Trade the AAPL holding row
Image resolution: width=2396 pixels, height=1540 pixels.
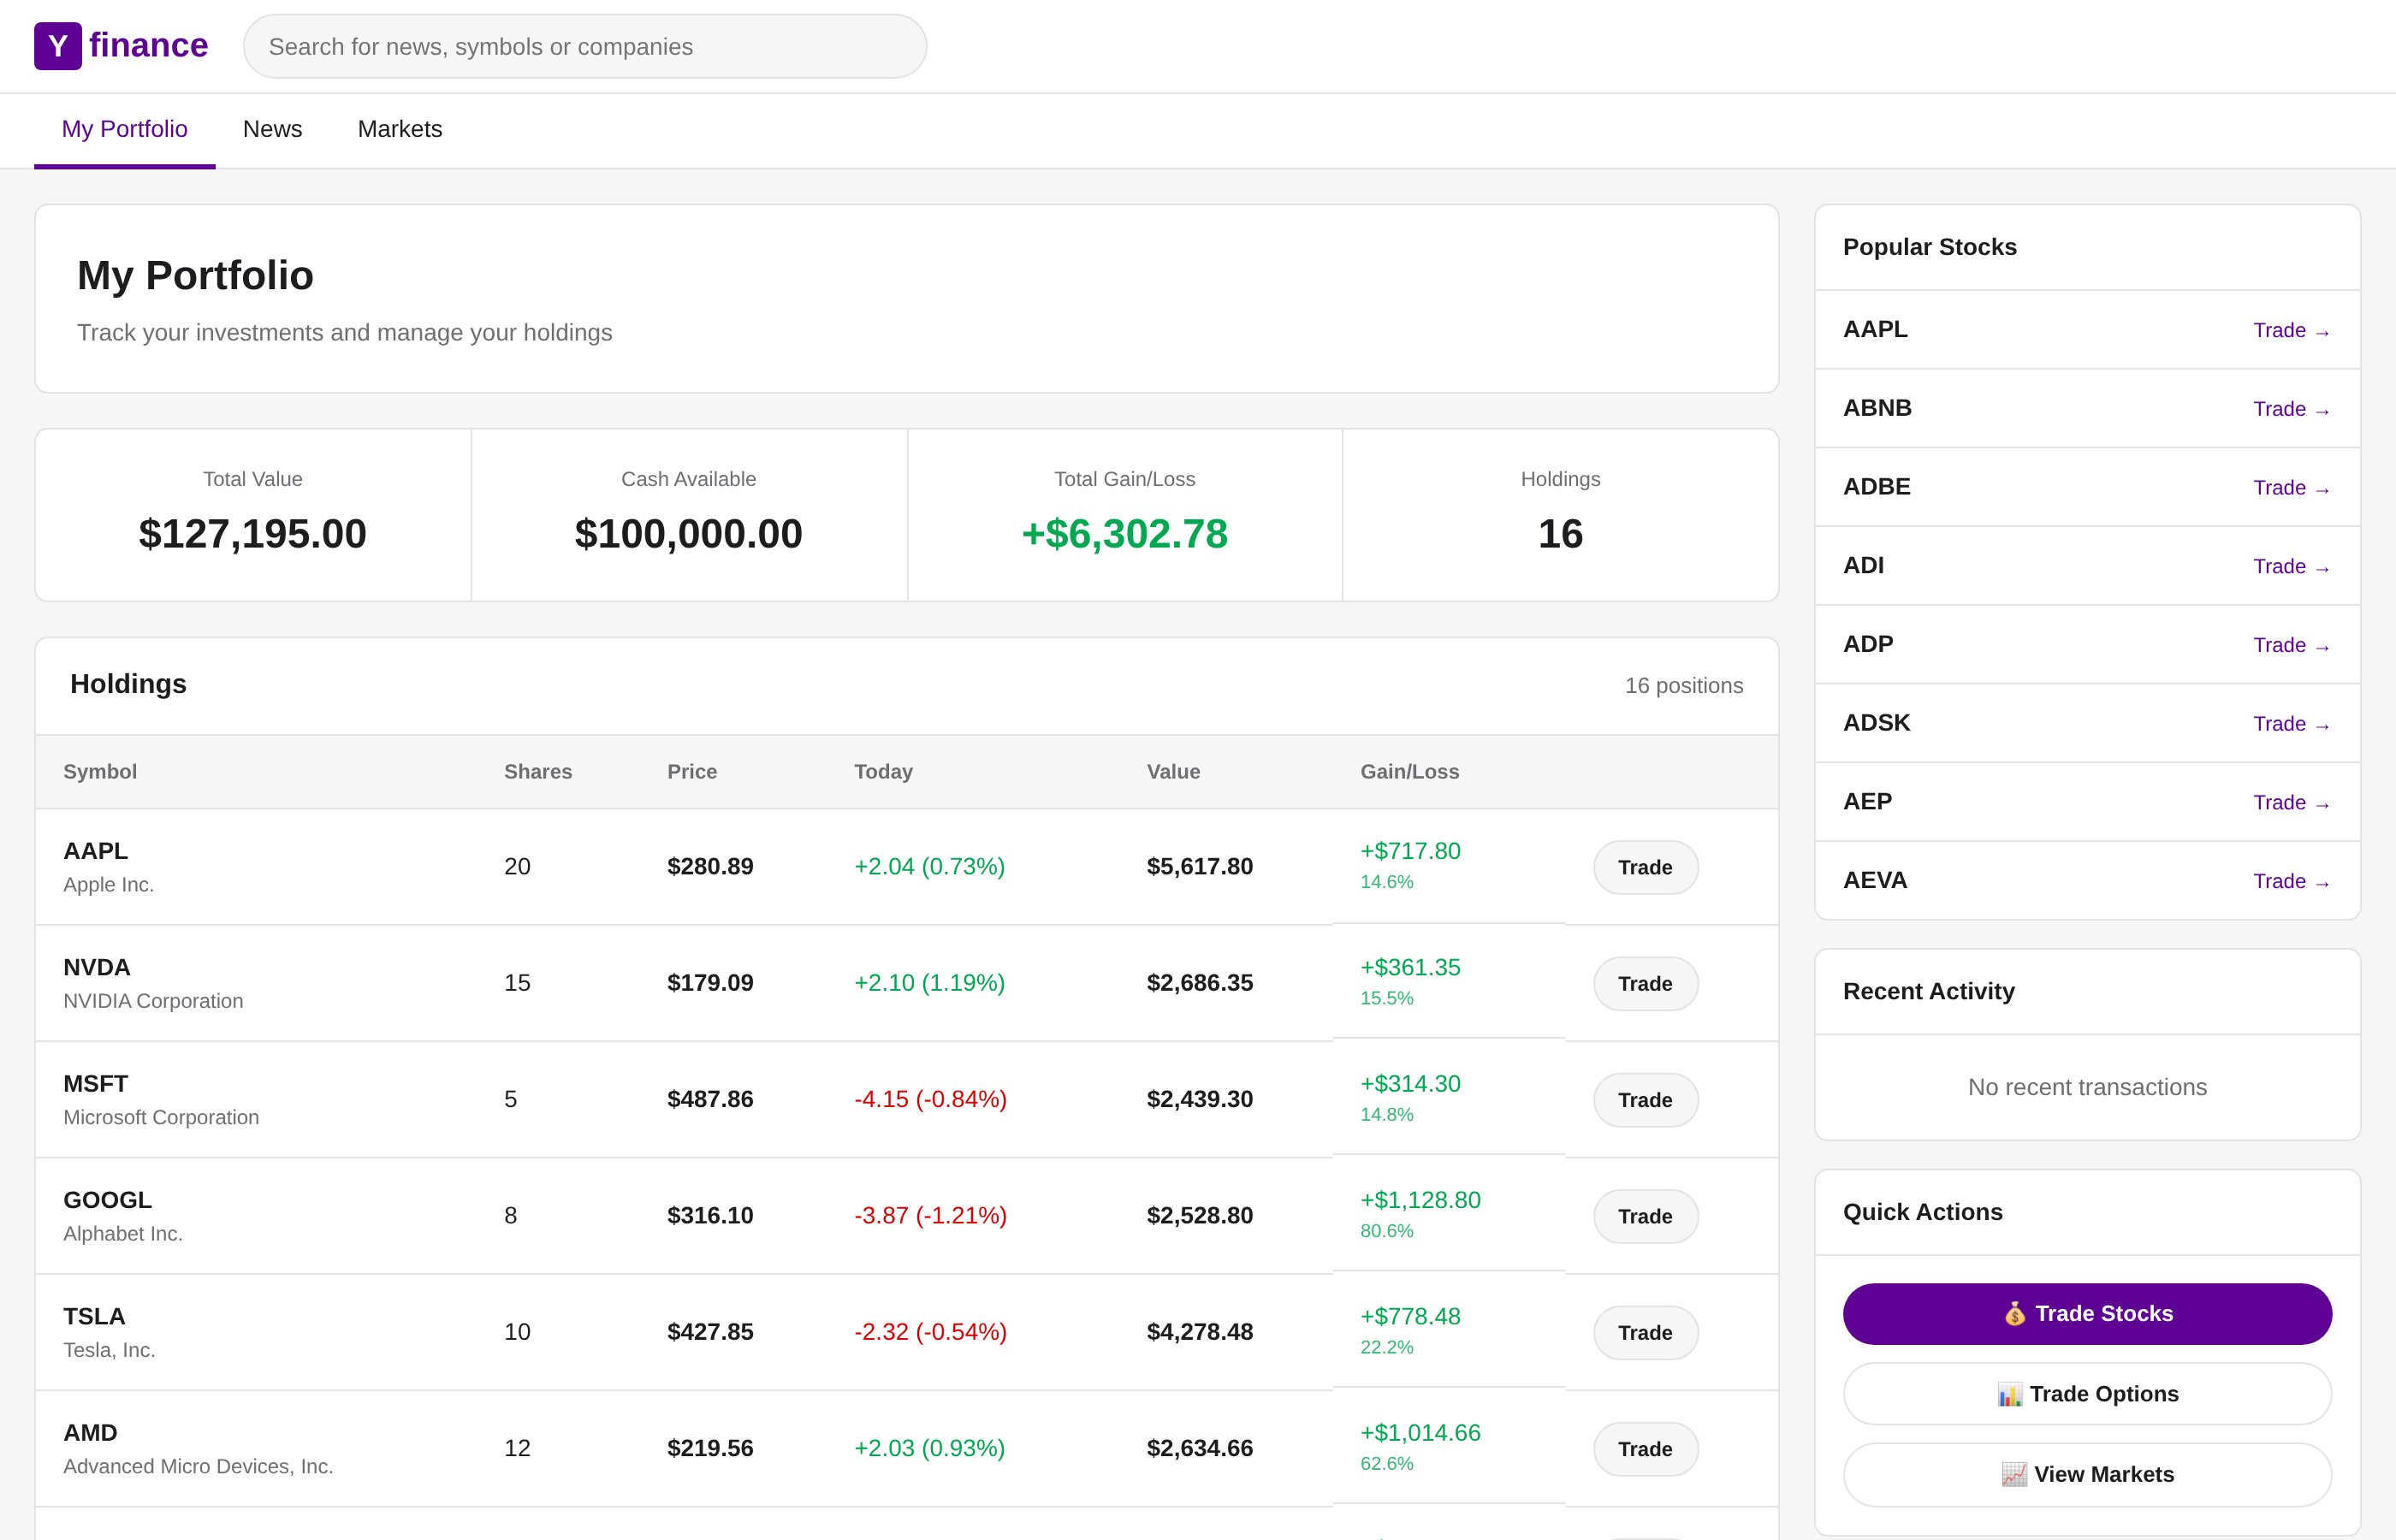pyautogui.click(x=1645, y=867)
